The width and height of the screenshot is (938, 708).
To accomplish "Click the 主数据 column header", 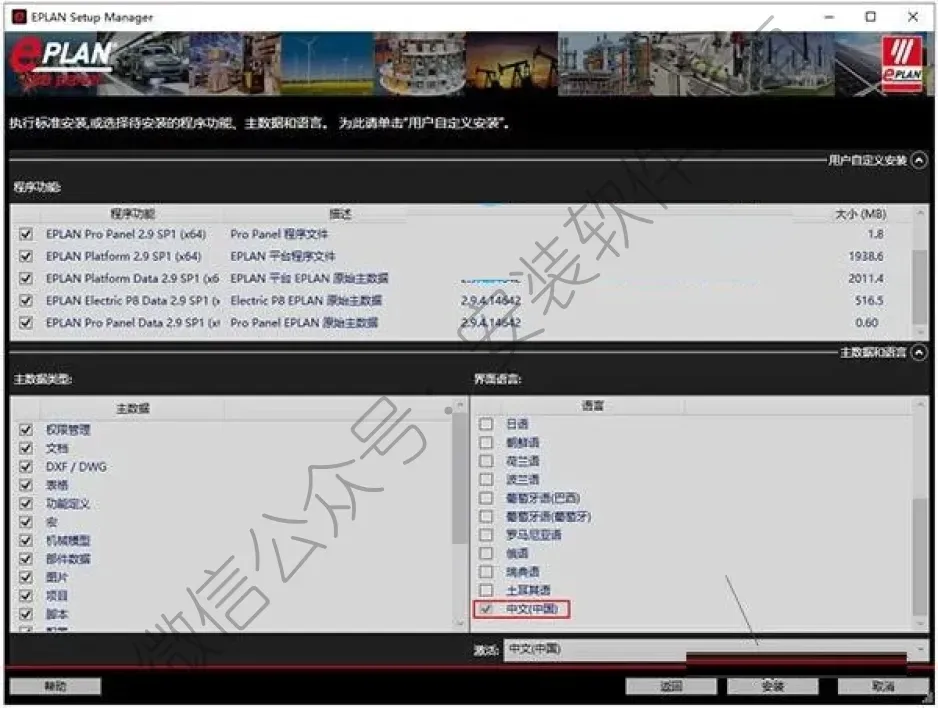I will 133,408.
